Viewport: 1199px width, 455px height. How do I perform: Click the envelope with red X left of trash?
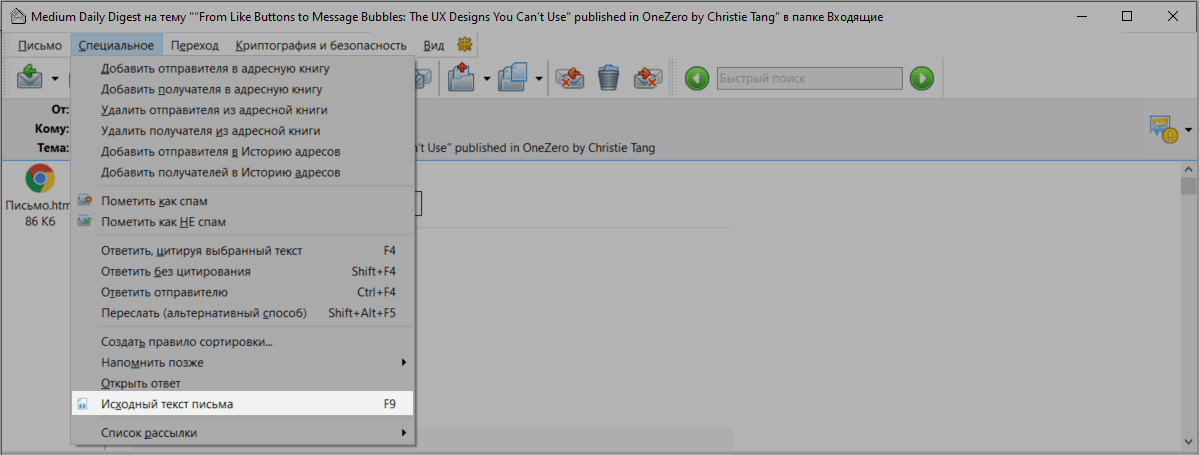pyautogui.click(x=570, y=77)
